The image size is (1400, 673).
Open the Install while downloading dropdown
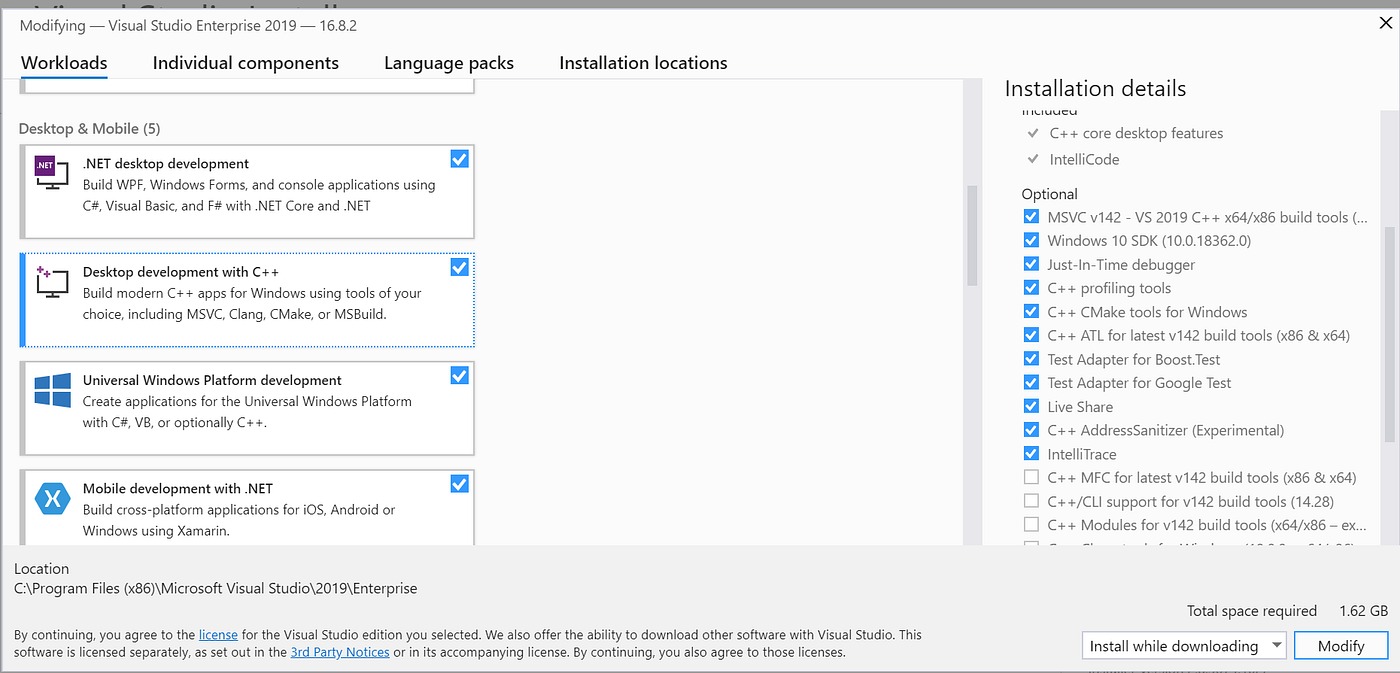point(1184,646)
